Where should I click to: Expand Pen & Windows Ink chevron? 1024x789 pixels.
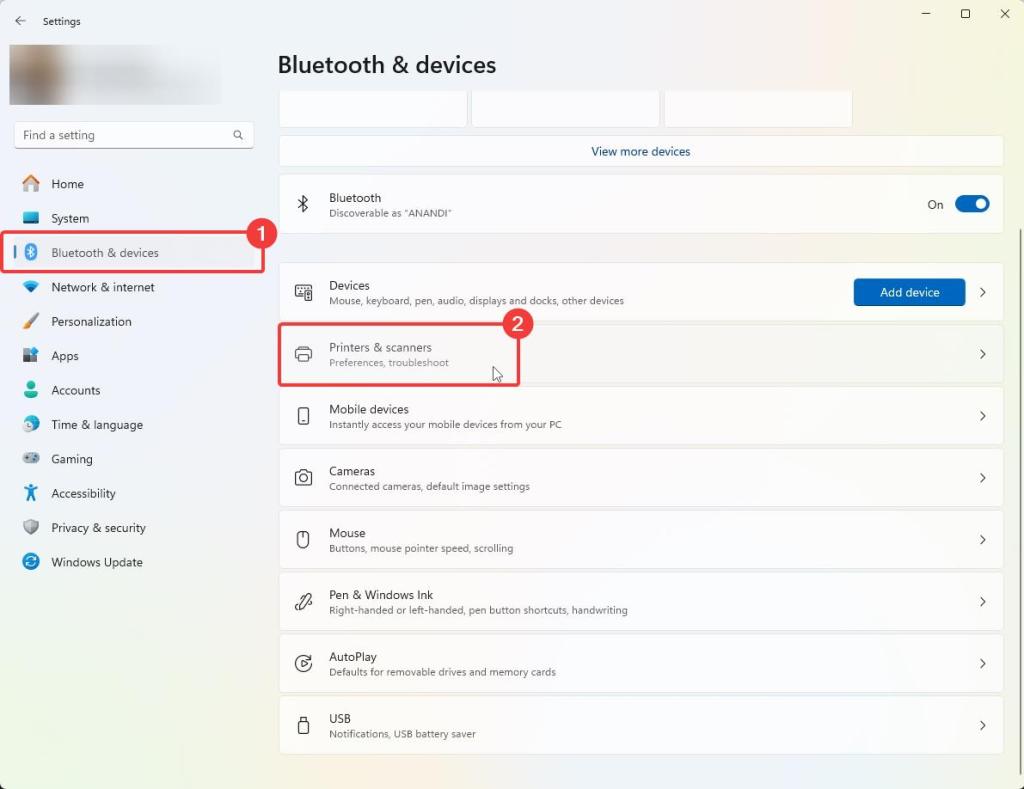[x=982, y=602]
